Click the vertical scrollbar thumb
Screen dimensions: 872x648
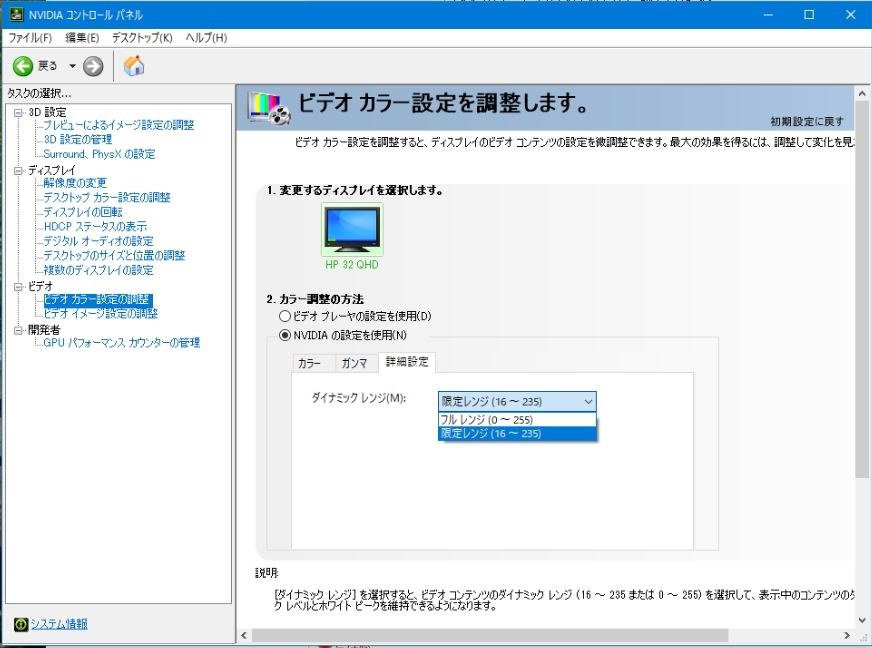coord(862,289)
